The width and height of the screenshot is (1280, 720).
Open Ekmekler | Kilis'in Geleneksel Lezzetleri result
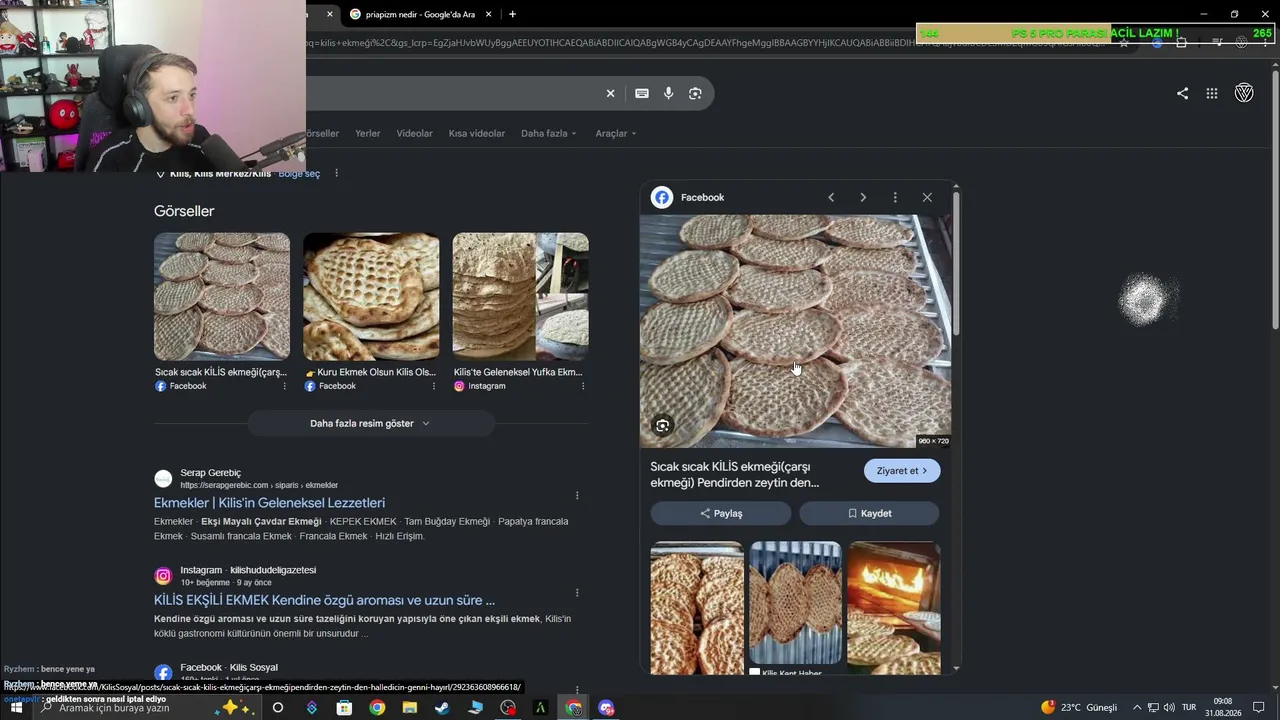(x=269, y=503)
